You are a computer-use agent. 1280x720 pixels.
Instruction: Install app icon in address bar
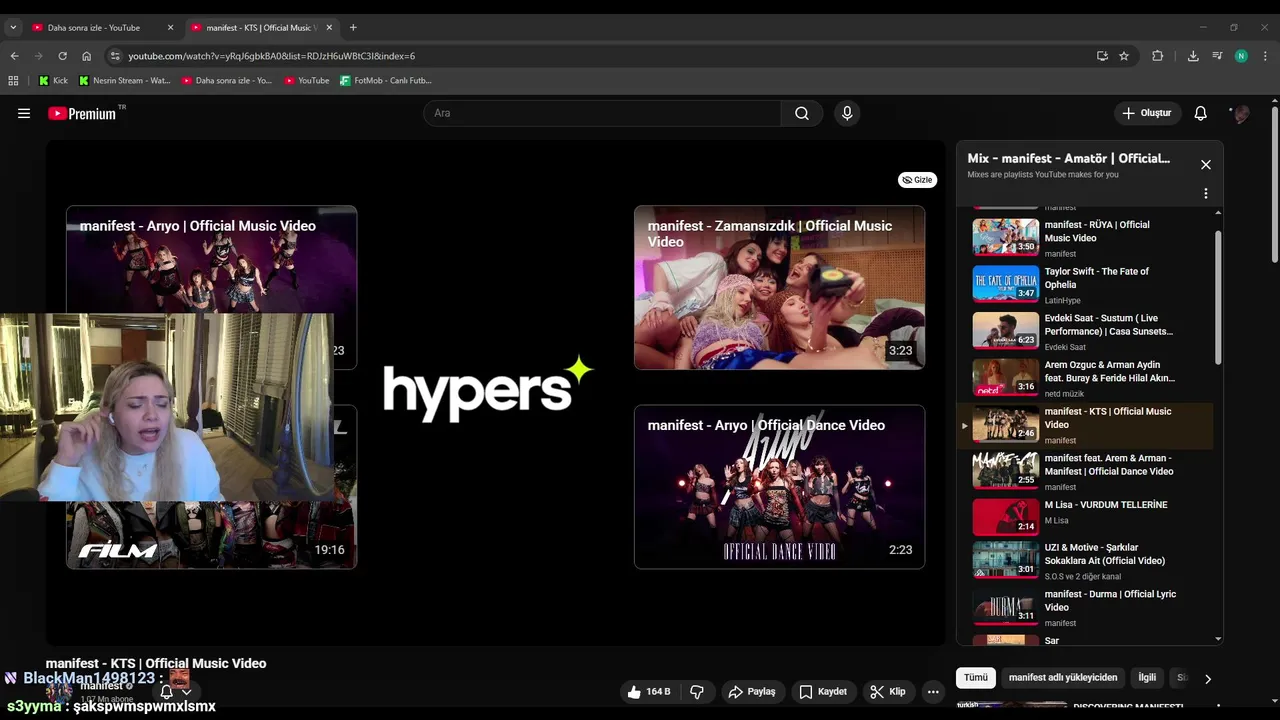pyautogui.click(x=1102, y=56)
